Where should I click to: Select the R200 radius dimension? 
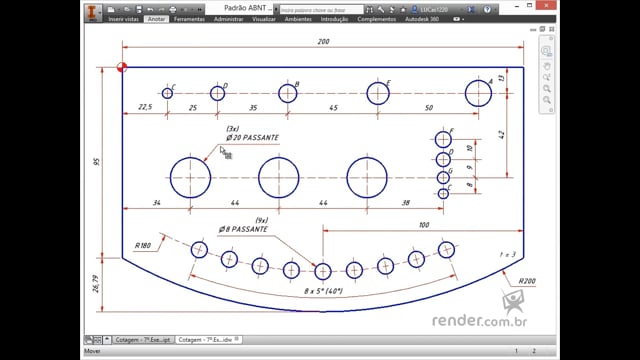pyautogui.click(x=527, y=281)
